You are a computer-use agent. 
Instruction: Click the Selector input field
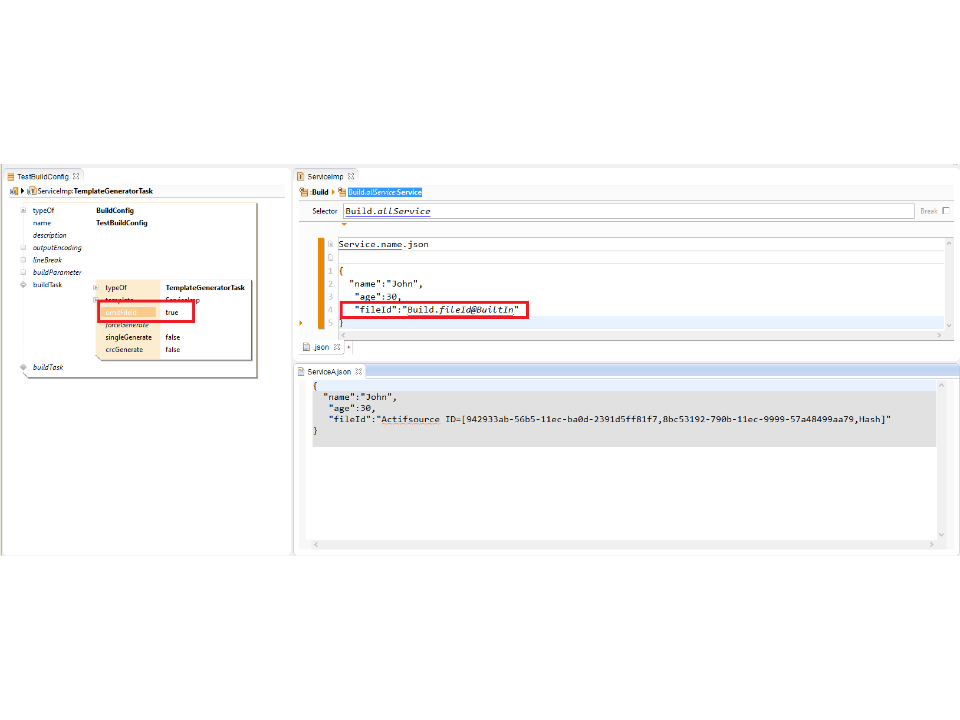coord(628,211)
